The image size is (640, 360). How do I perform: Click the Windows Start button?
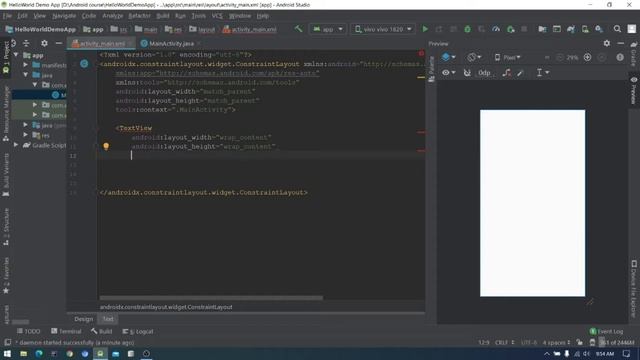click(7, 353)
